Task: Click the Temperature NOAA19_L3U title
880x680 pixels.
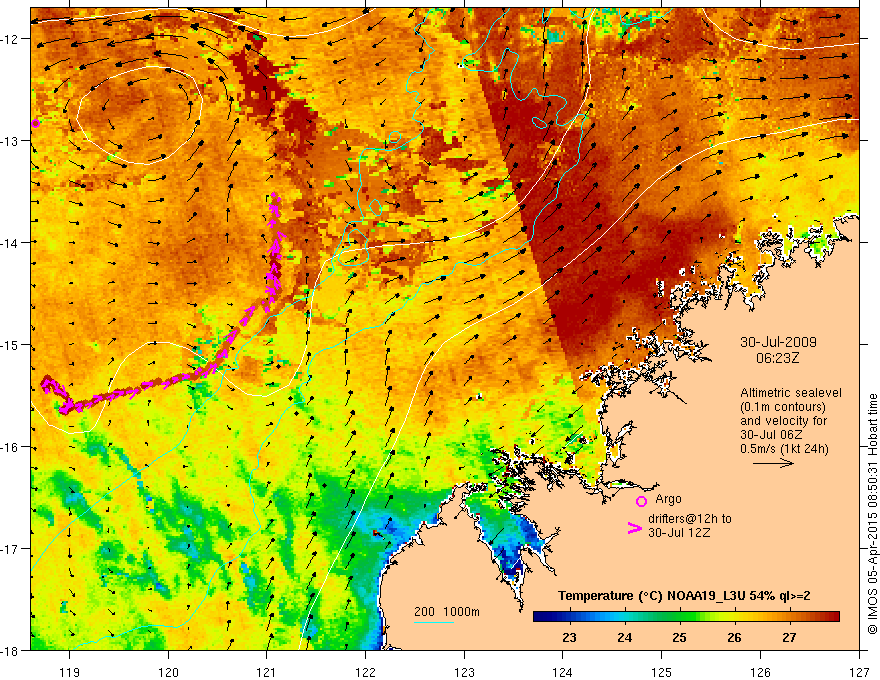Action: coord(684,596)
